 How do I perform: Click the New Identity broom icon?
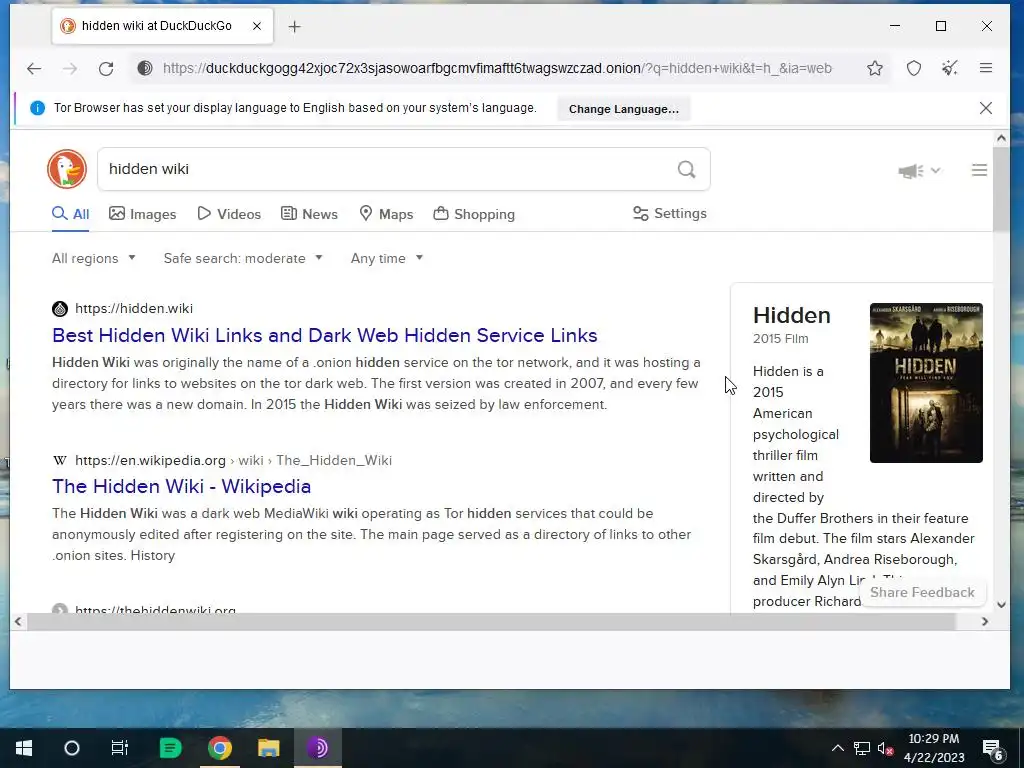[950, 68]
